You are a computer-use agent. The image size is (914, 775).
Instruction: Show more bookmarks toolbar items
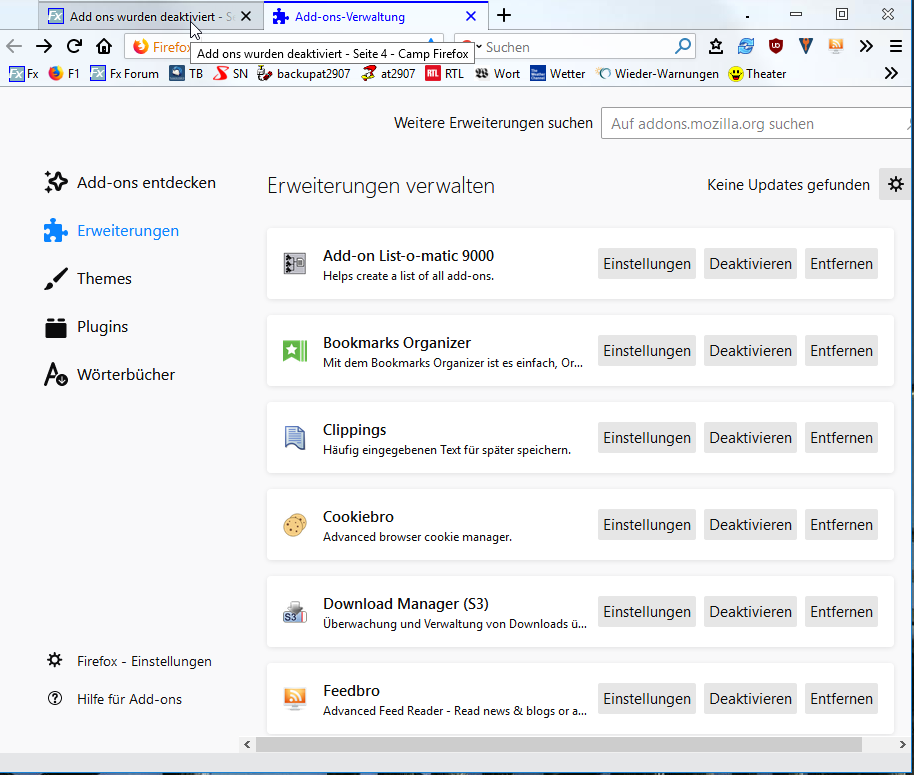tap(891, 73)
